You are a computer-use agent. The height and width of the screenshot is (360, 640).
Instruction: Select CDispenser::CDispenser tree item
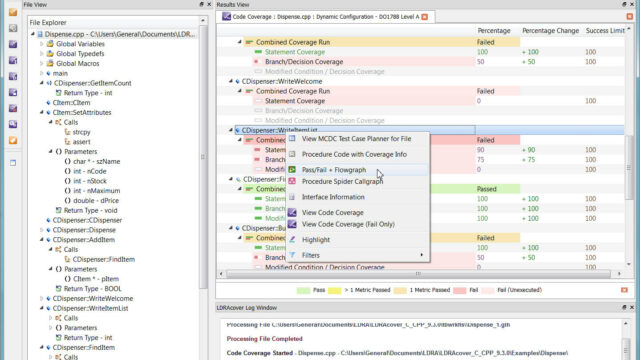[x=87, y=220]
